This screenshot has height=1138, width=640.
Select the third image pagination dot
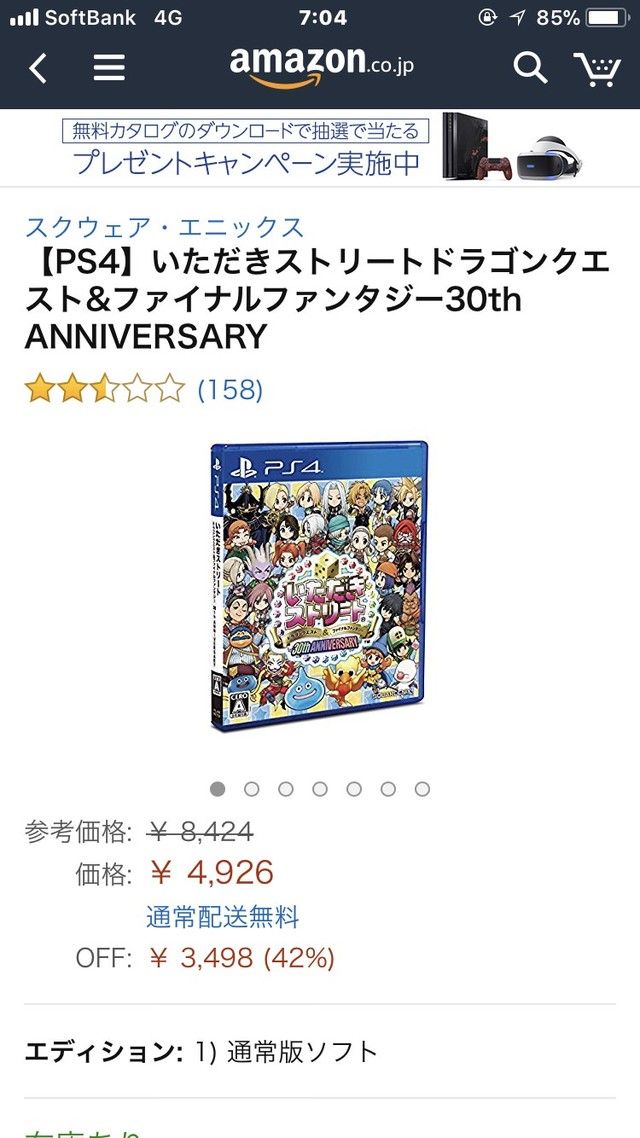(x=285, y=789)
